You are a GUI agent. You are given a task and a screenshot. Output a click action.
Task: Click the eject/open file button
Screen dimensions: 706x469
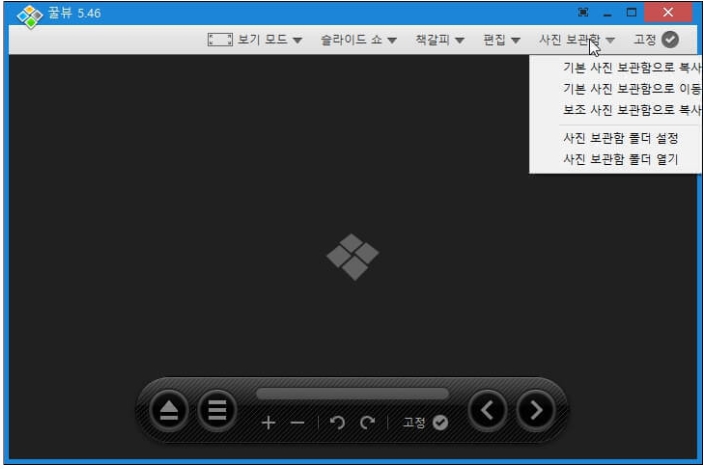[x=169, y=410]
